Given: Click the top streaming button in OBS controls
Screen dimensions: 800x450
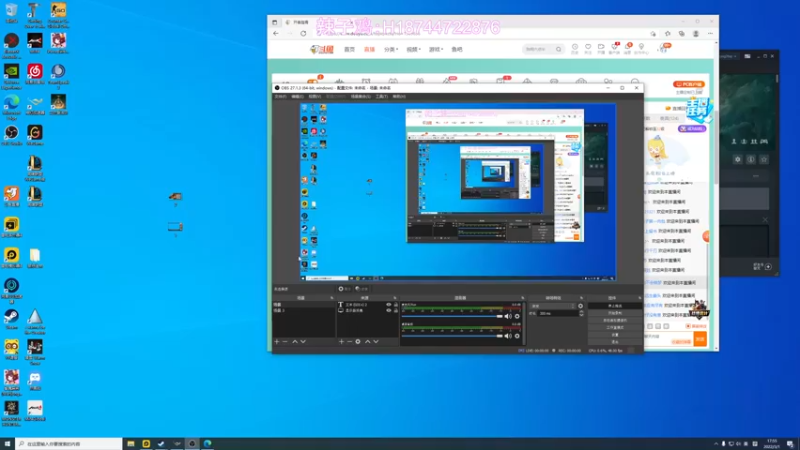Looking at the screenshot, I should (615, 306).
